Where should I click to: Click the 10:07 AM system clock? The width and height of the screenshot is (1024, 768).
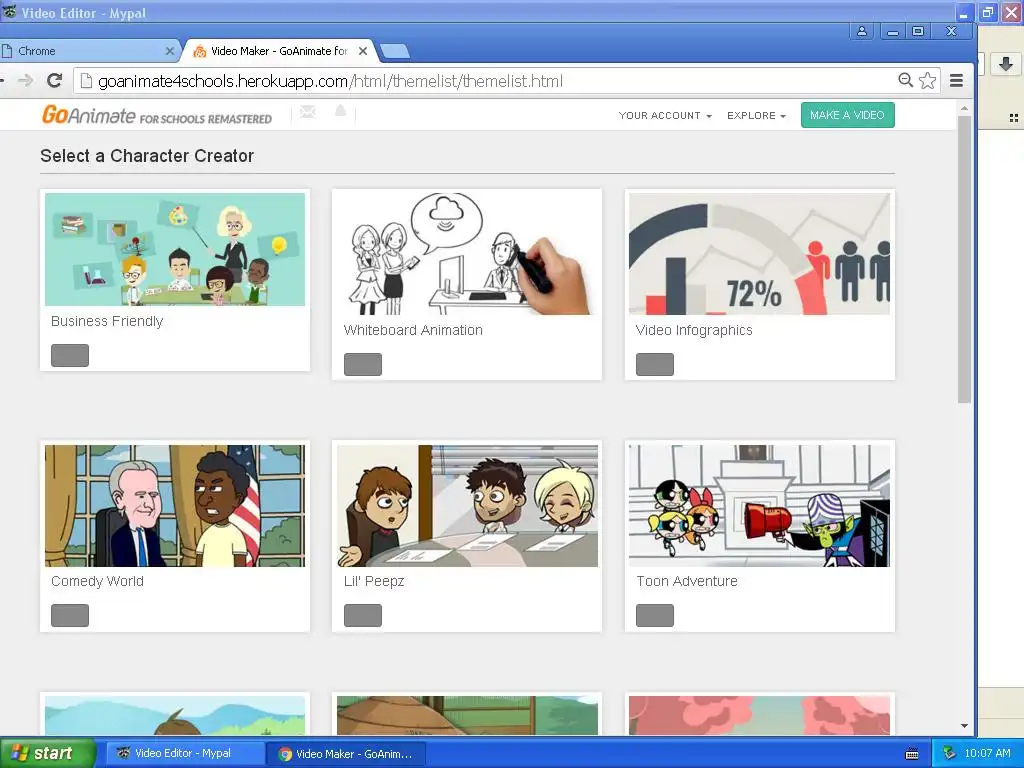tap(987, 753)
